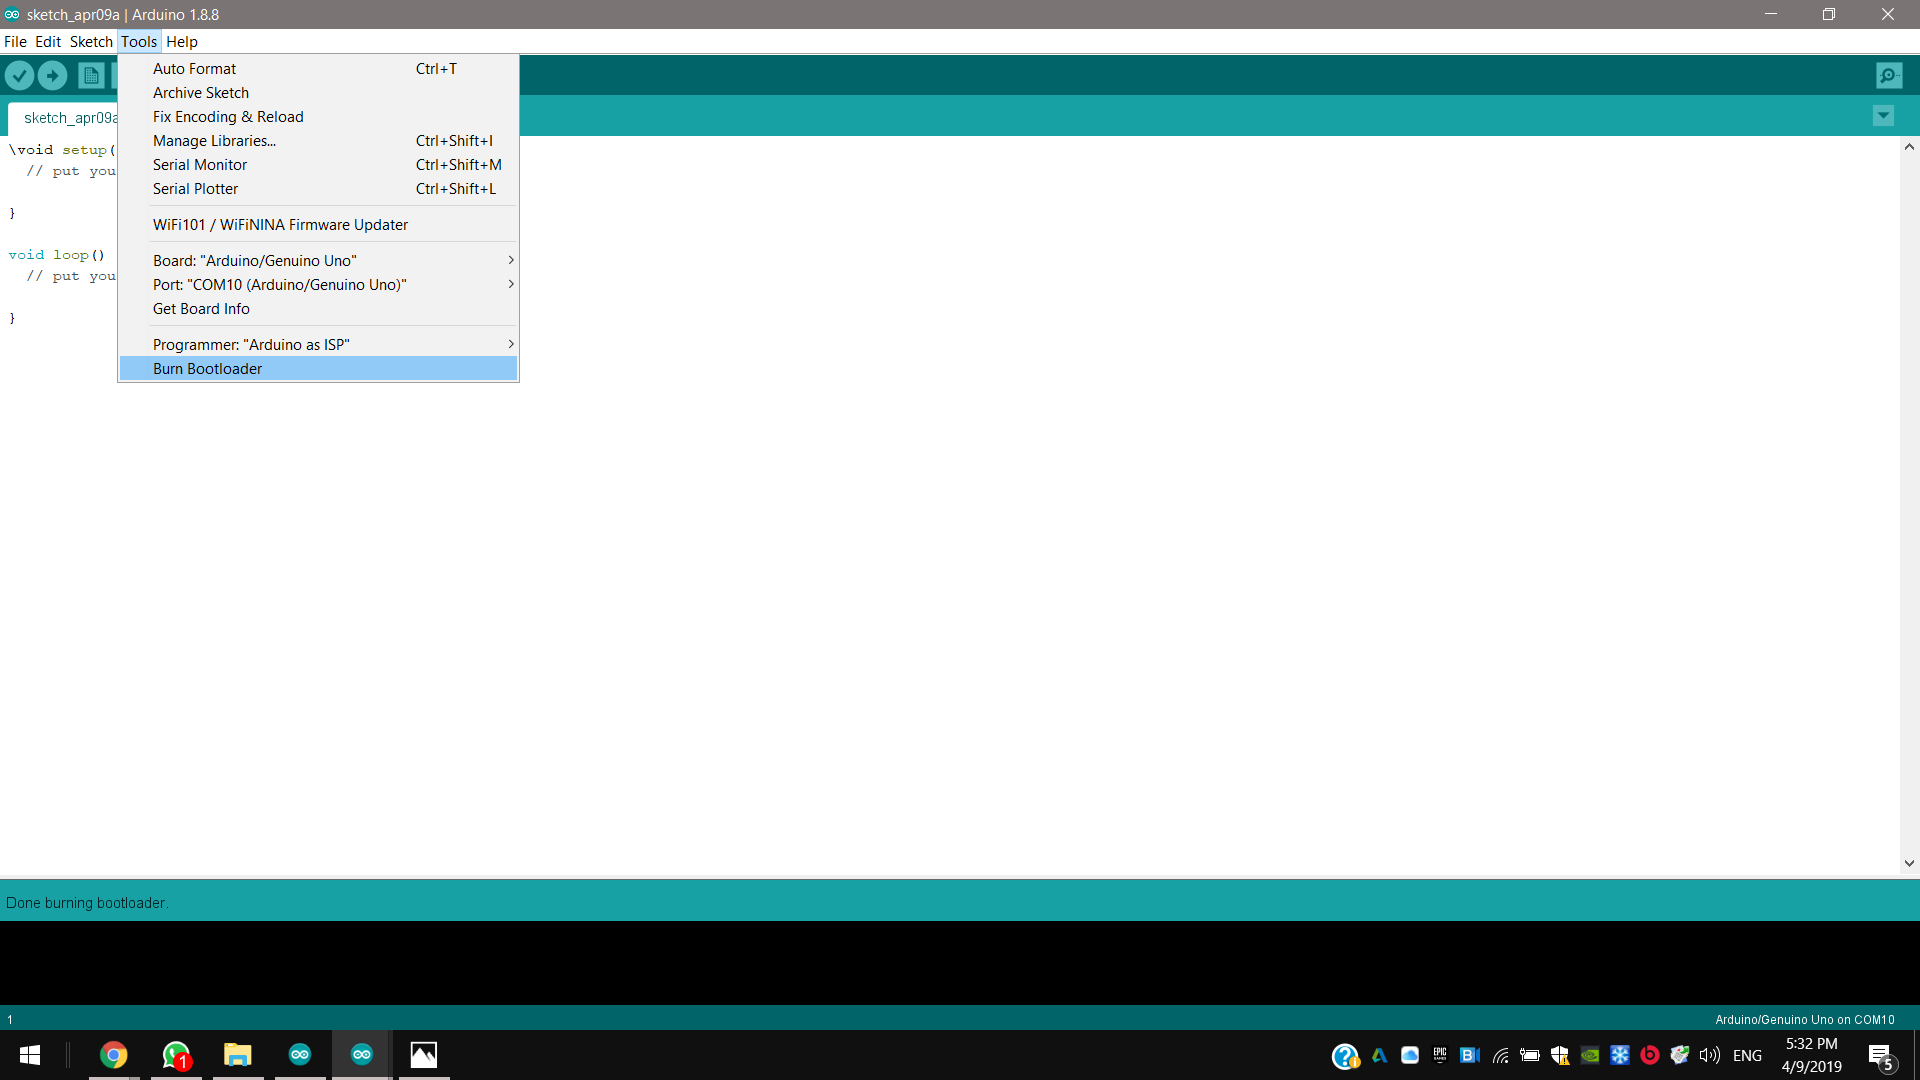Choose Manage Libraries from Tools menu
Screen dimensions: 1920x1080
click(214, 140)
